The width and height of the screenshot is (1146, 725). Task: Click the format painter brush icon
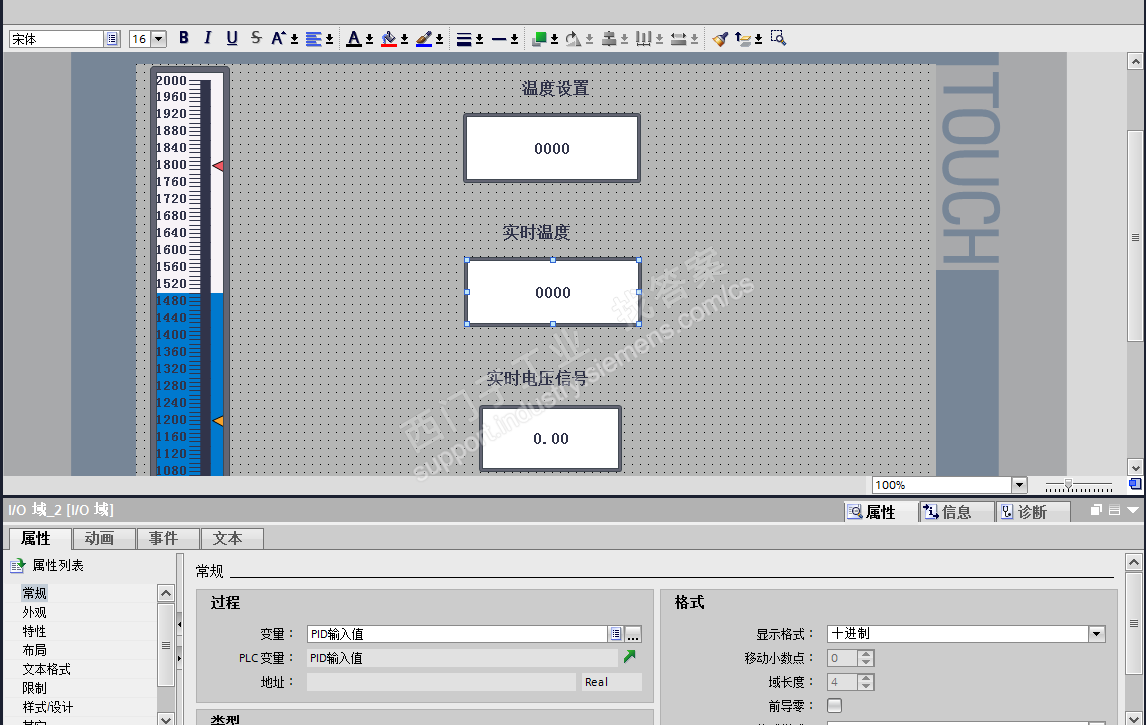(720, 39)
